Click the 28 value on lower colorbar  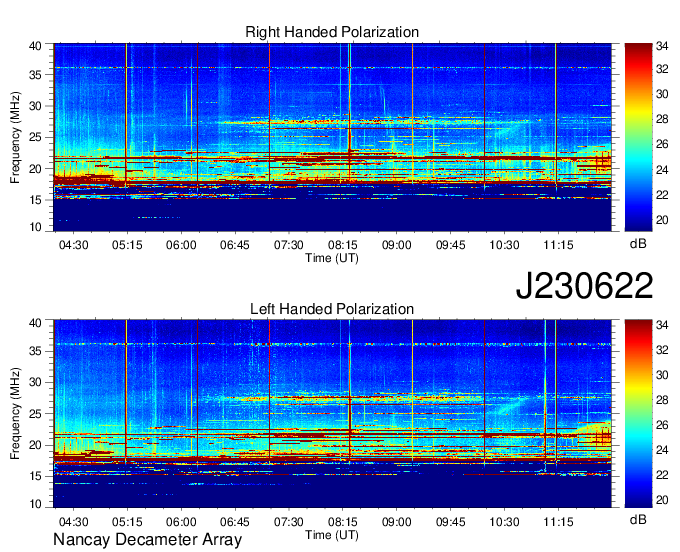coord(662,400)
